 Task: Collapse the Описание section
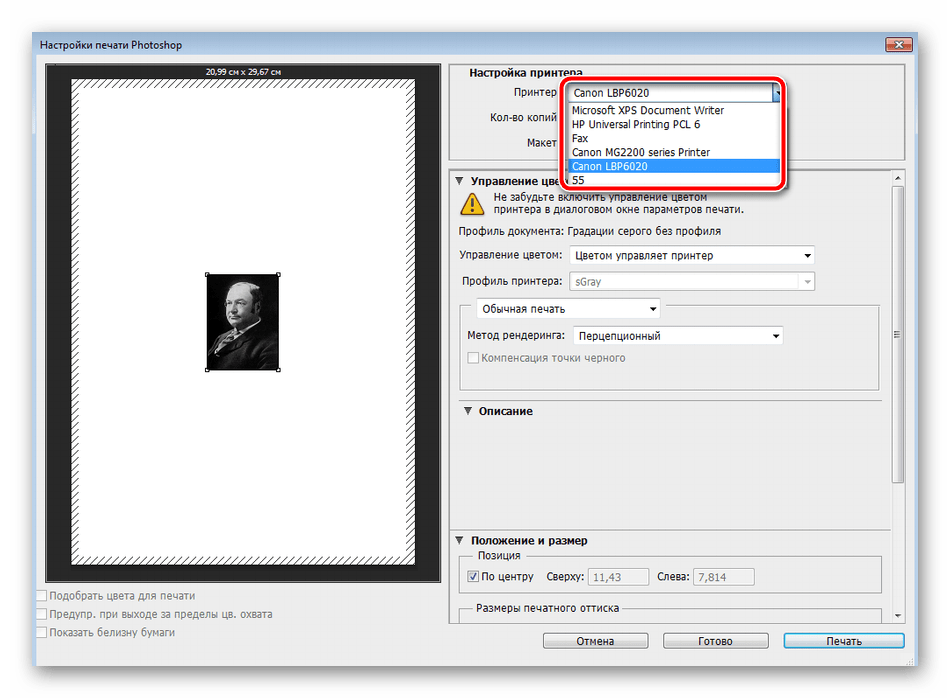pos(467,411)
